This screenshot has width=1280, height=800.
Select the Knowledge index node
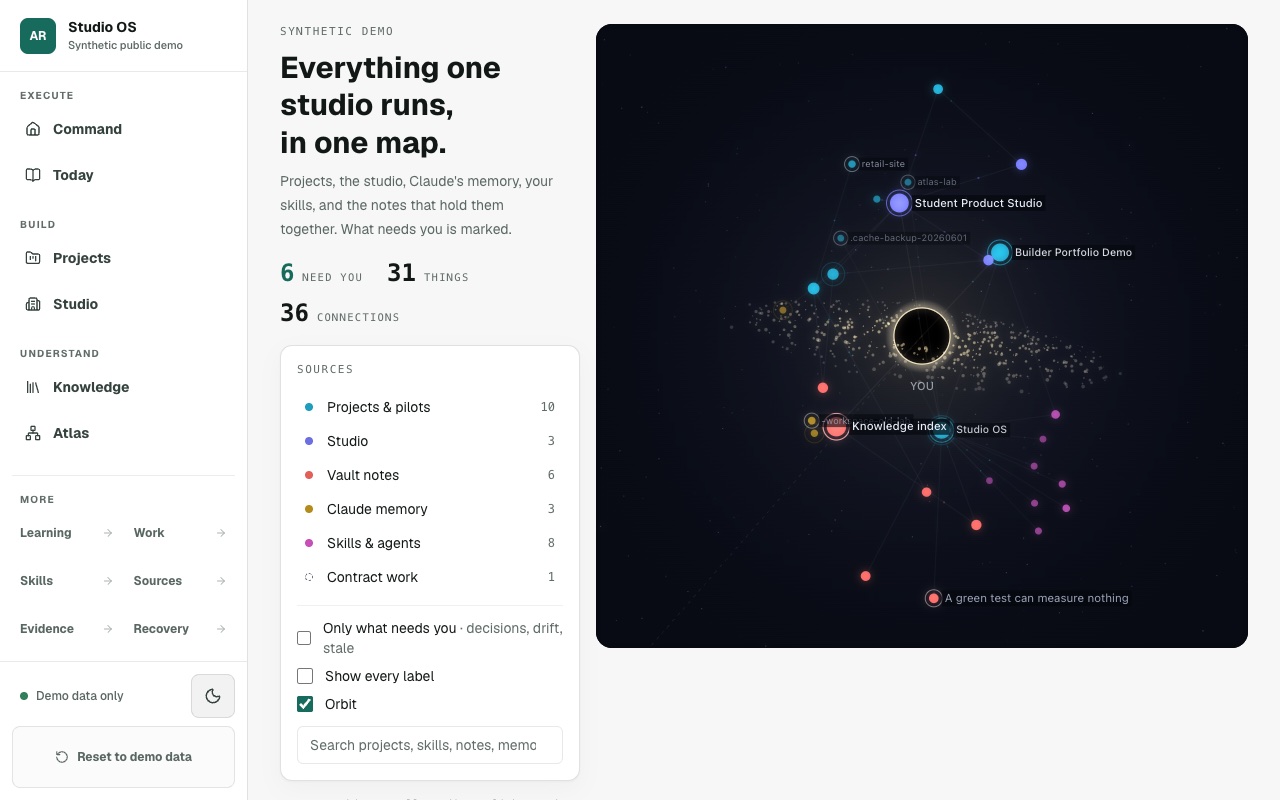(836, 427)
